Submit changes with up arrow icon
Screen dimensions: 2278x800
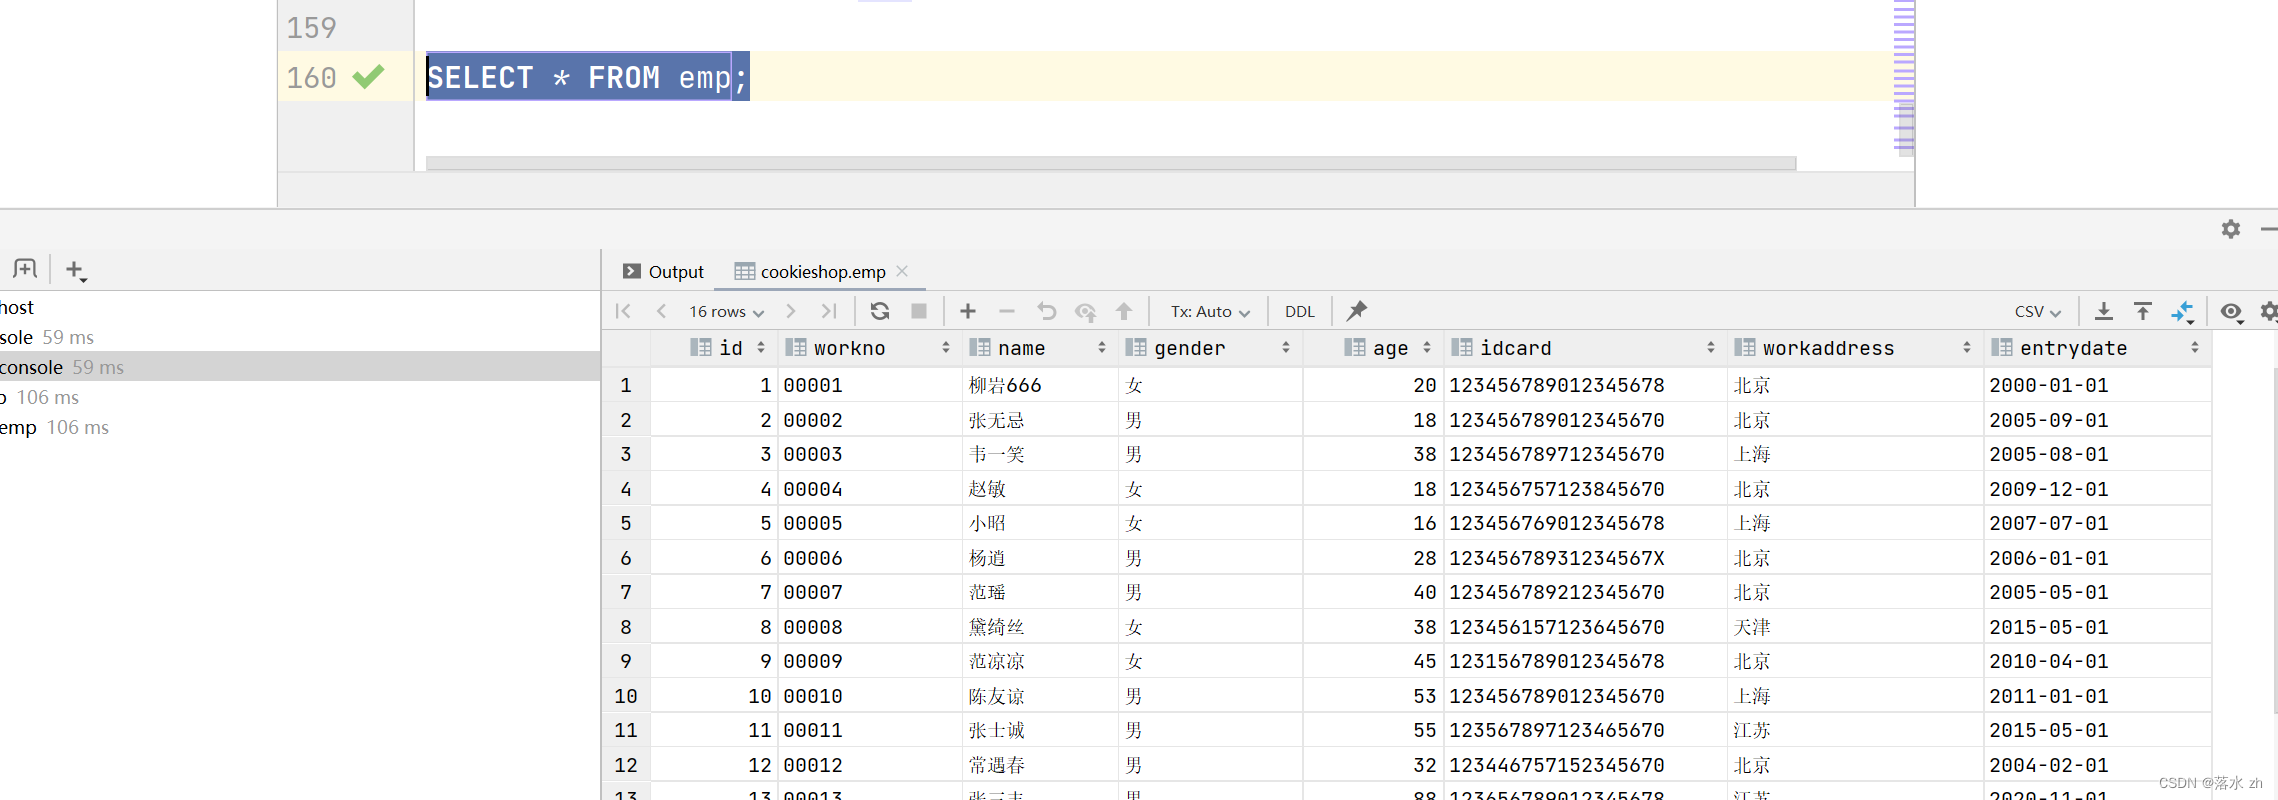click(1124, 311)
